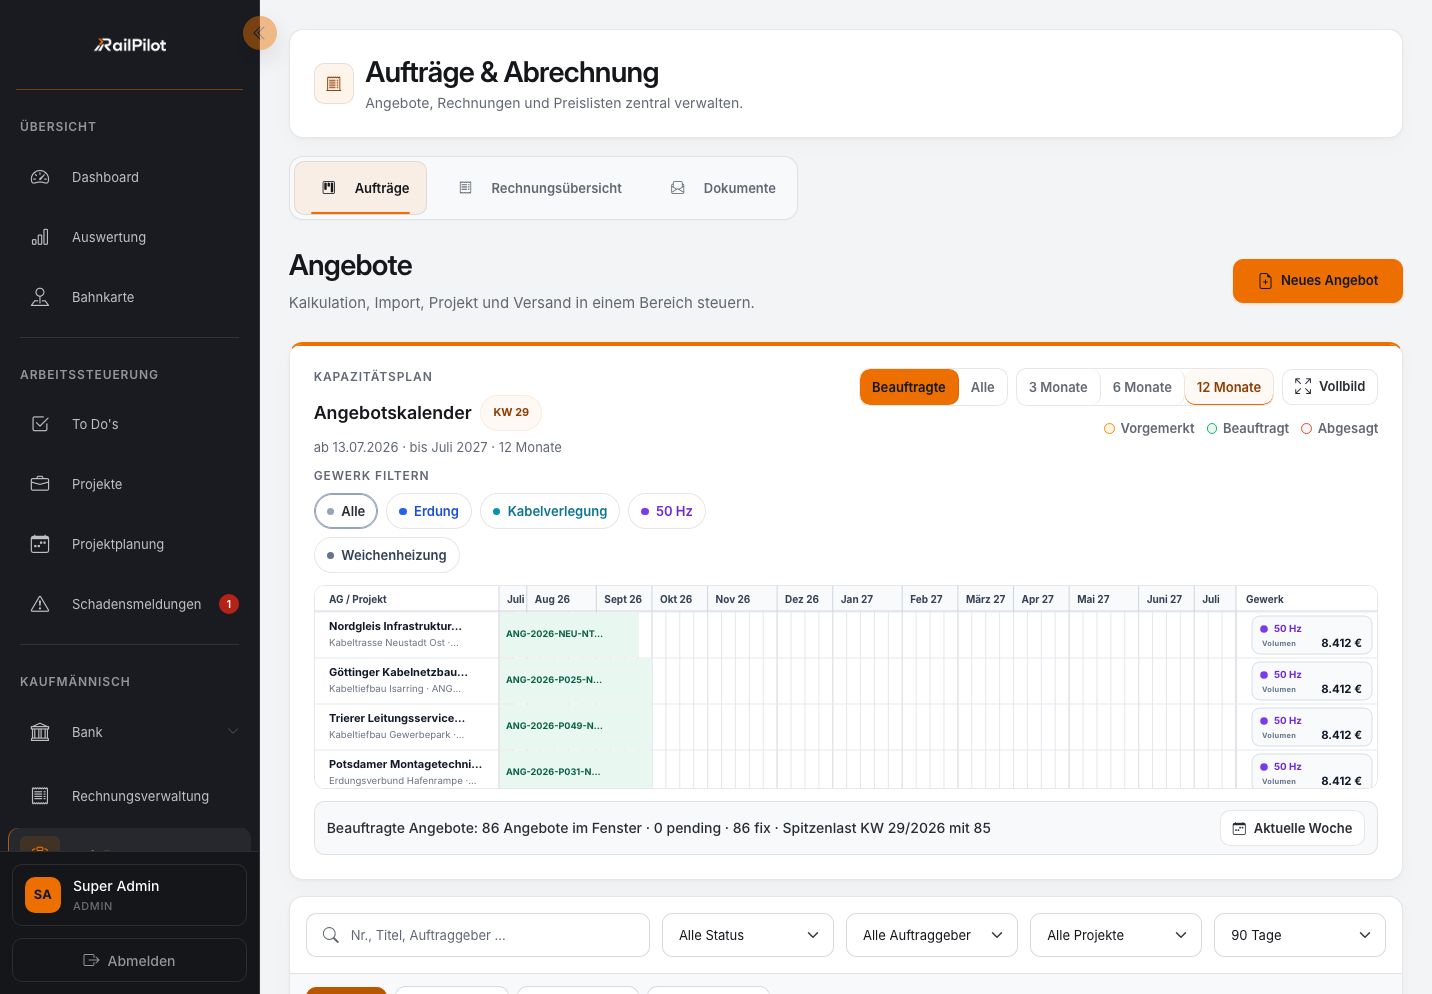The width and height of the screenshot is (1432, 994).
Task: Click the RailPilot logo
Action: pyautogui.click(x=130, y=45)
